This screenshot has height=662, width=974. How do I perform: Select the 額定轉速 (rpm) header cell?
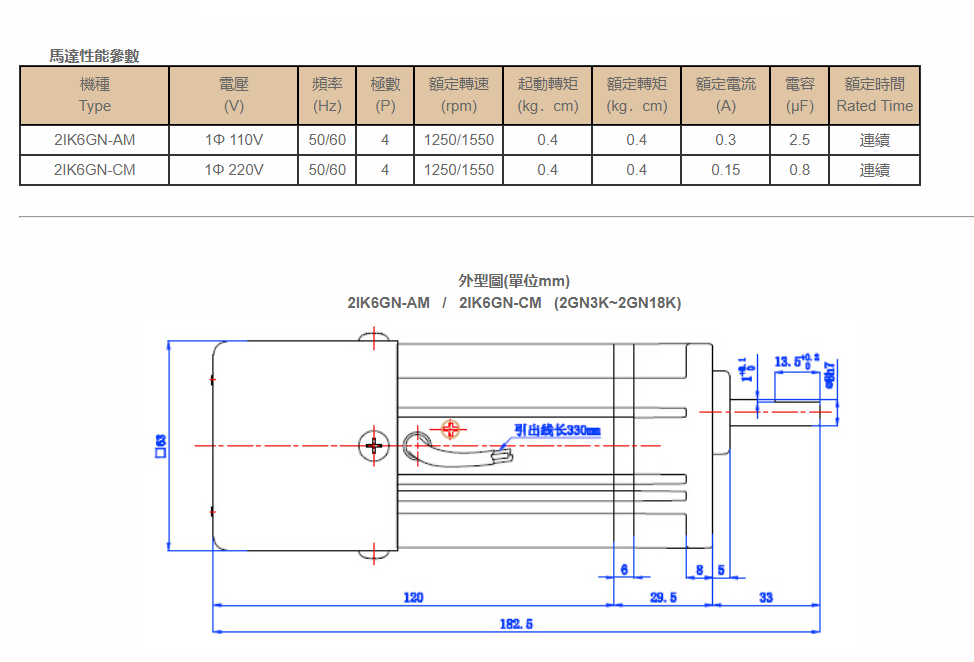point(458,95)
